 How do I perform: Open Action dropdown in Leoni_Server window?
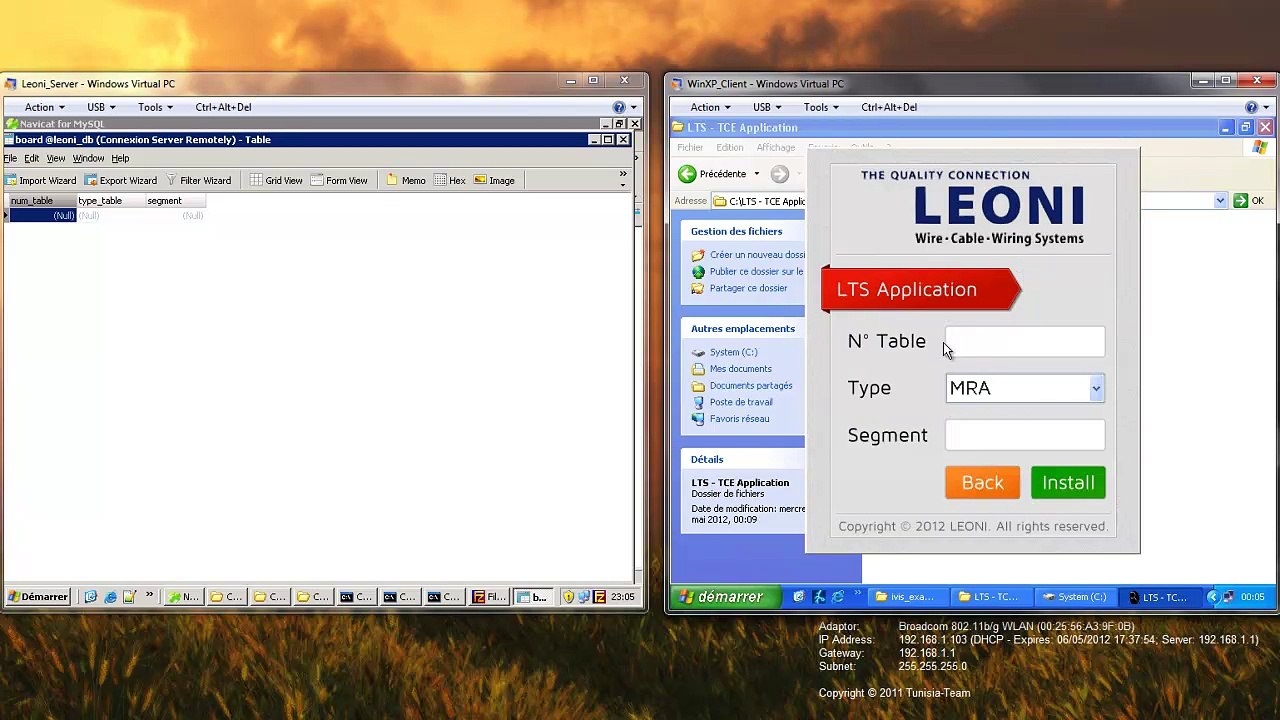44,107
